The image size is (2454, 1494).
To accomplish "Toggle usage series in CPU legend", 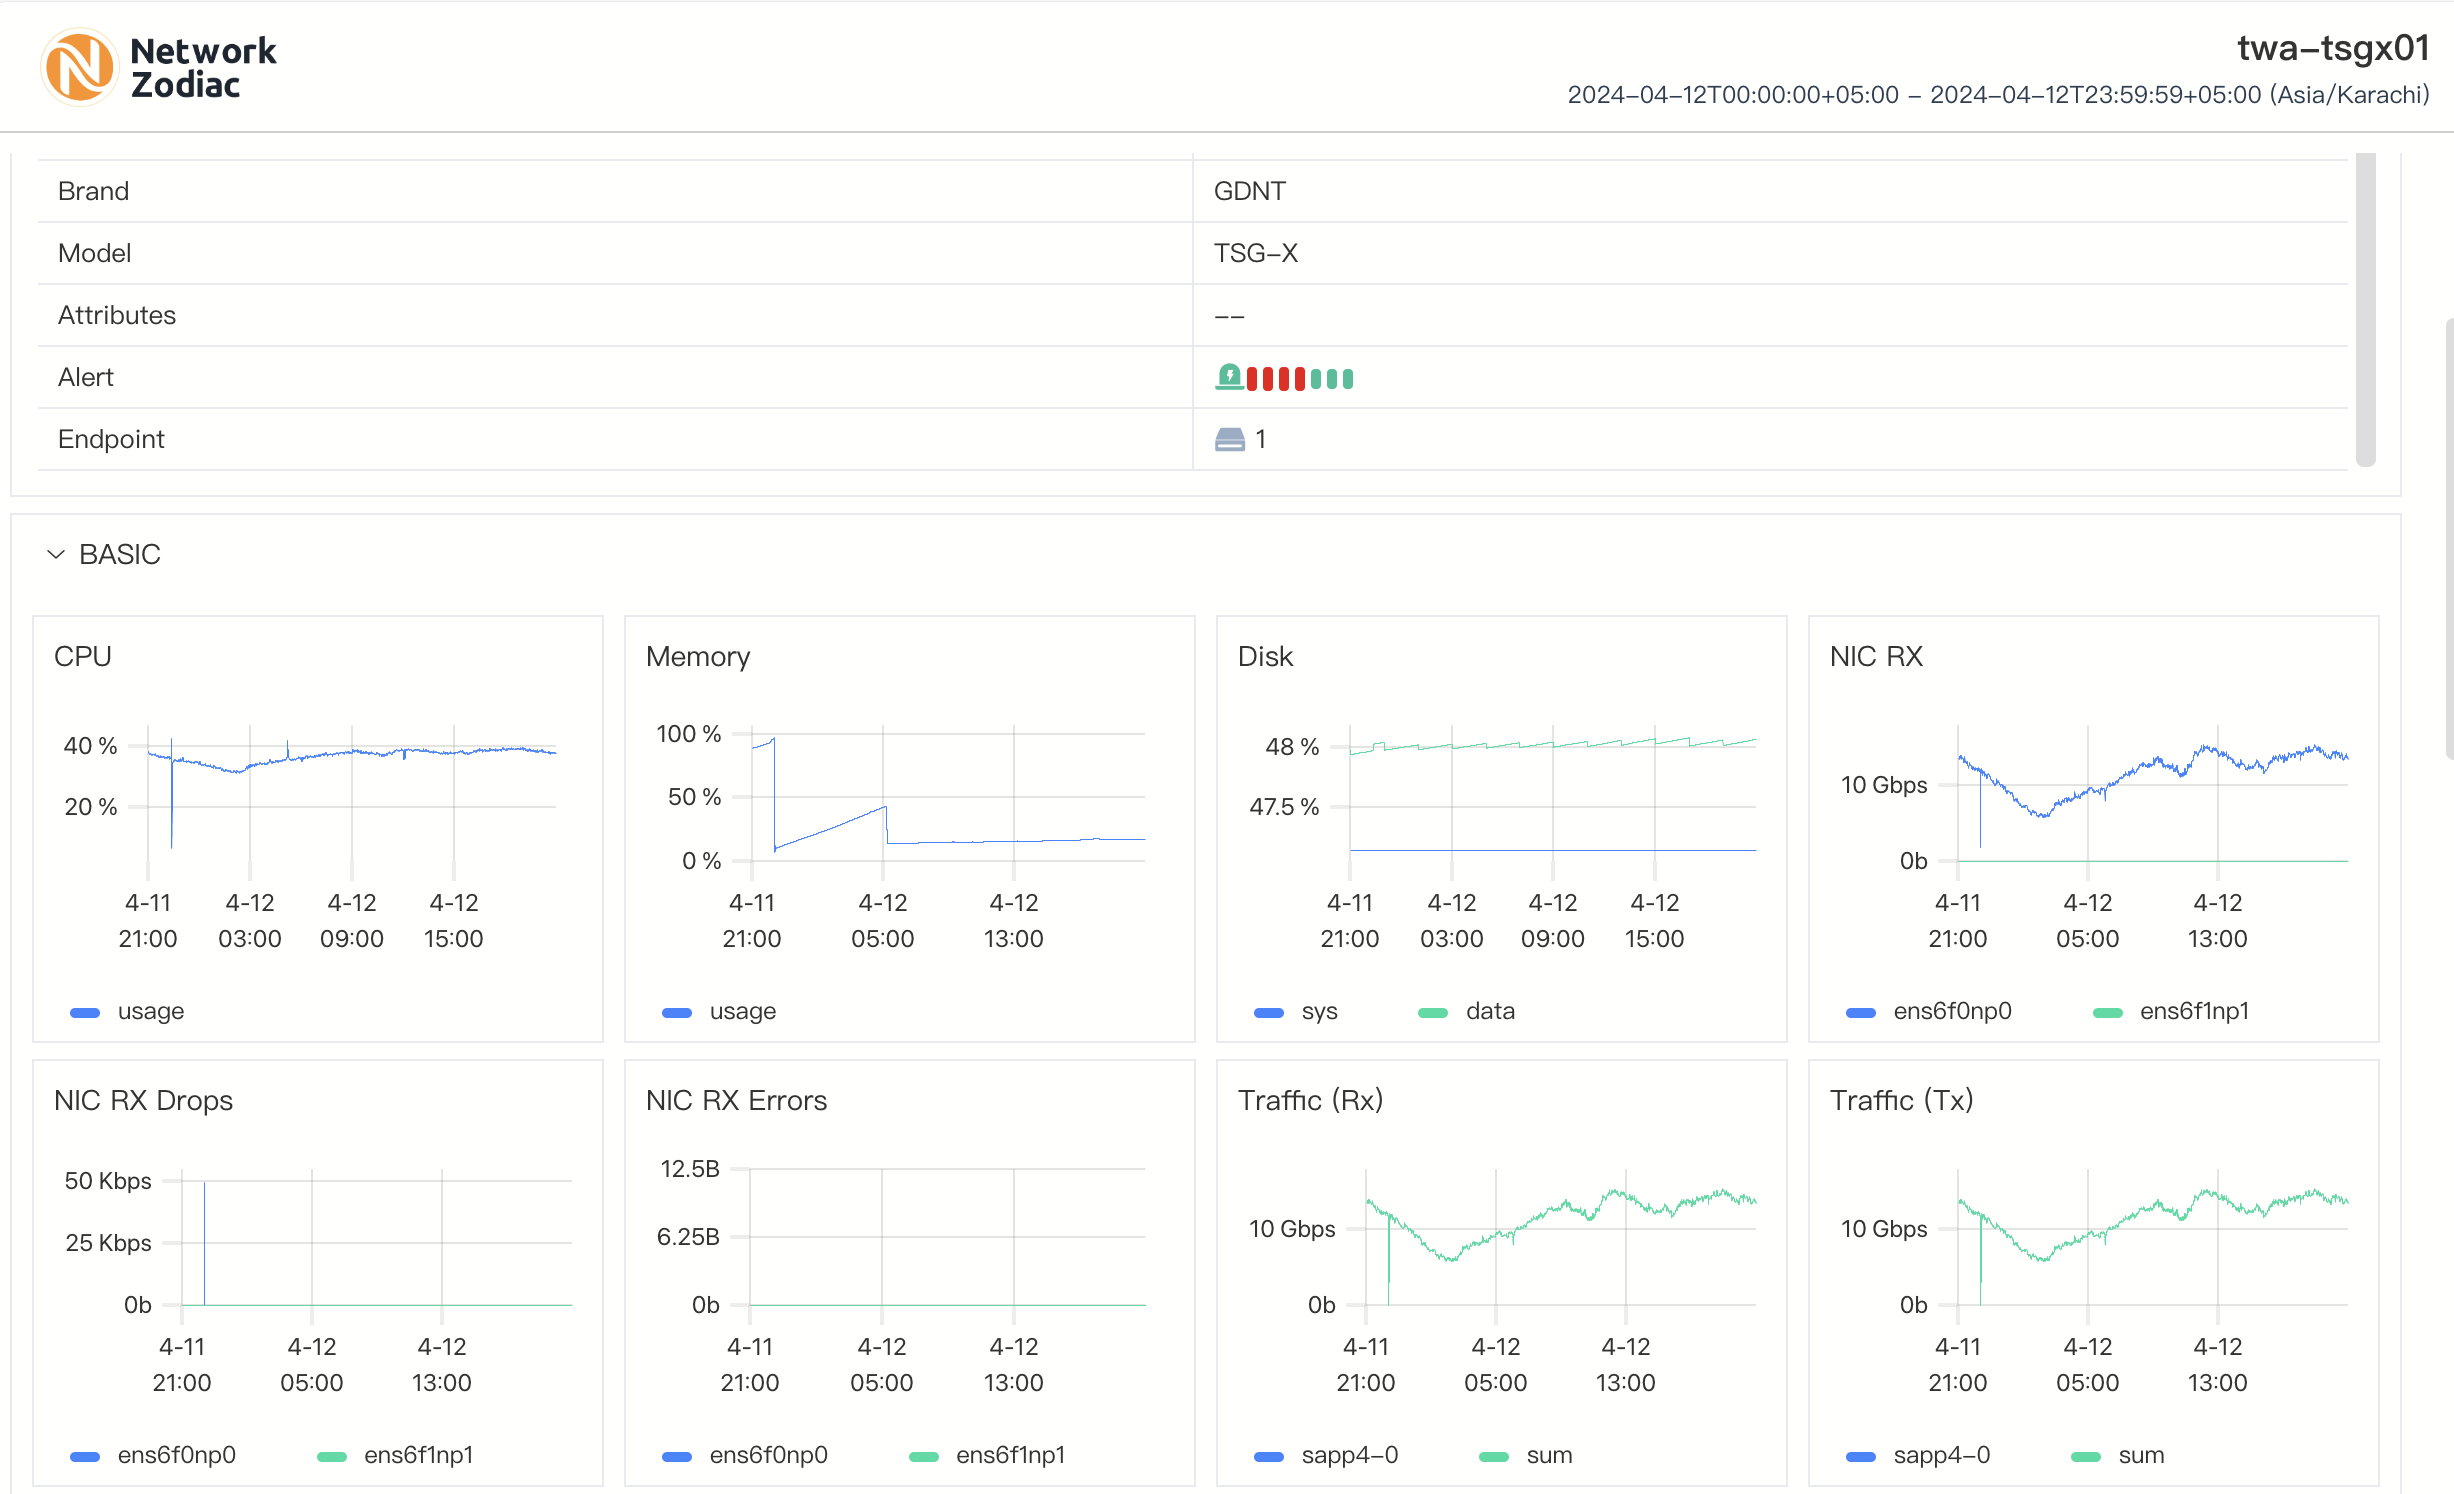I will click(150, 1011).
